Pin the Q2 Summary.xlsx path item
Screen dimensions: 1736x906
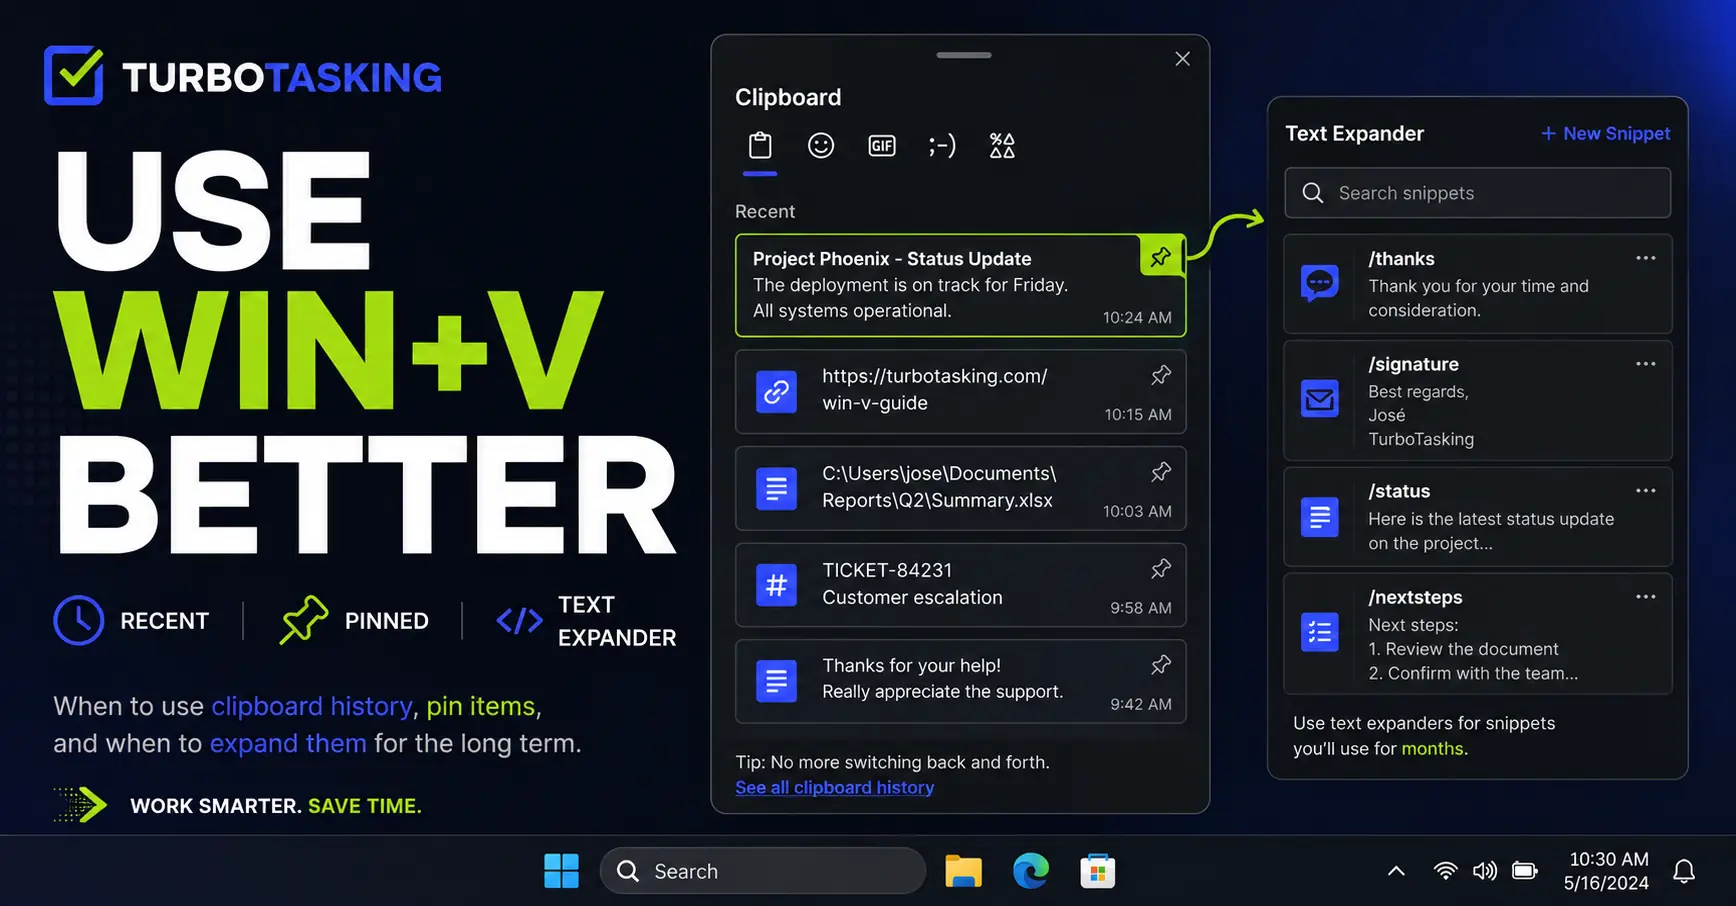[1161, 472]
